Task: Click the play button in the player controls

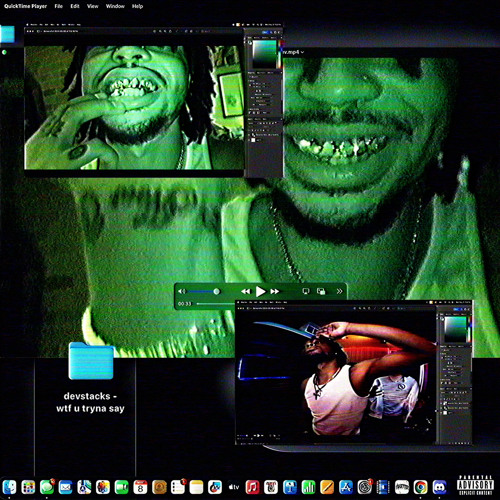Action: (x=260, y=291)
